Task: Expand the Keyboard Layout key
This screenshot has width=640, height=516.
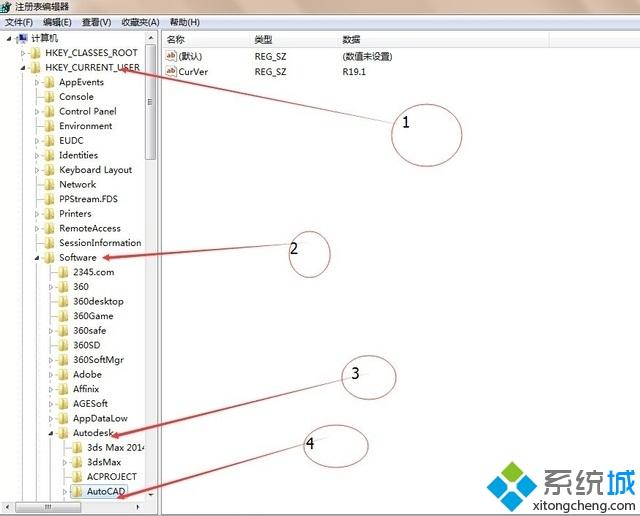Action: (x=37, y=170)
